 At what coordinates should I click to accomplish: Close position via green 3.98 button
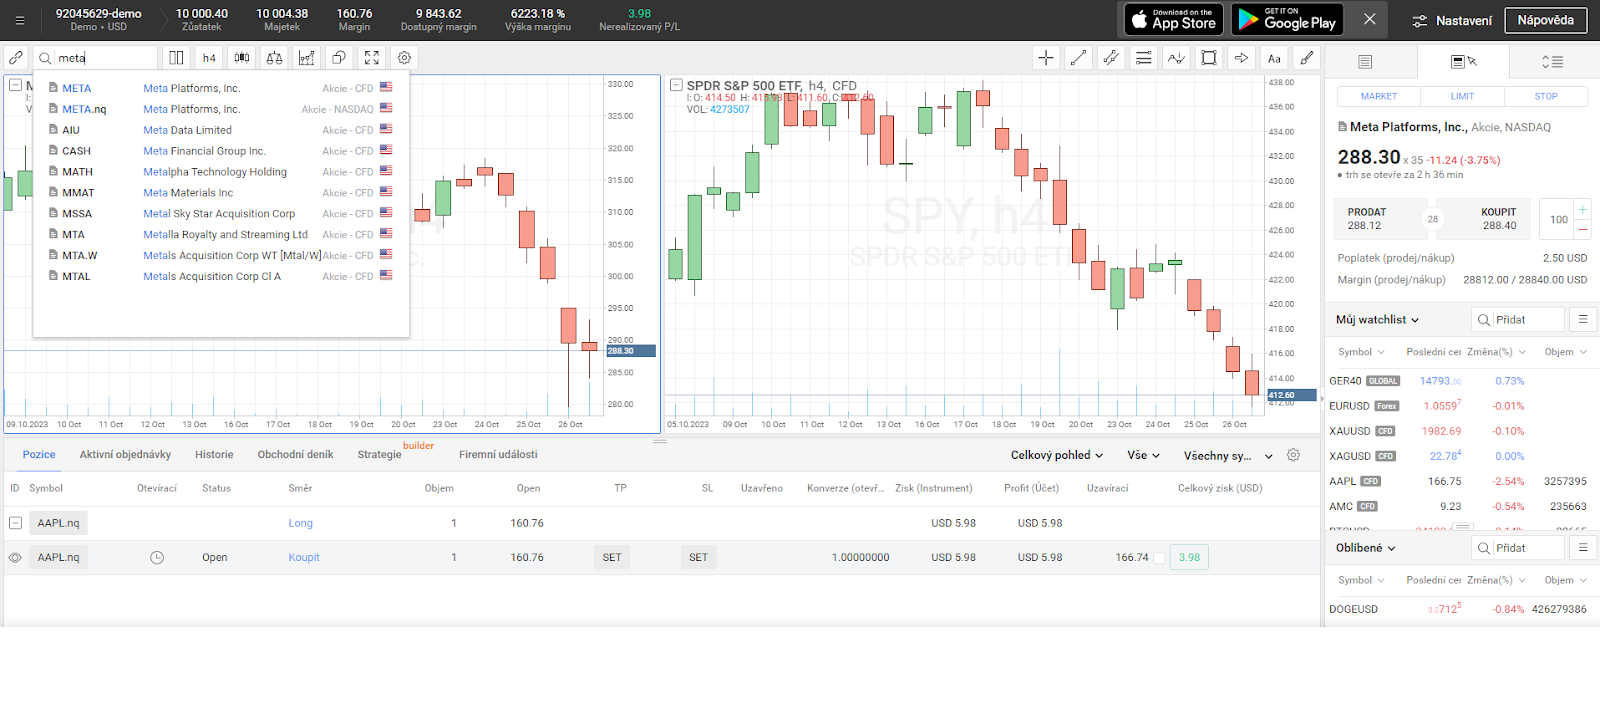[x=1189, y=558]
